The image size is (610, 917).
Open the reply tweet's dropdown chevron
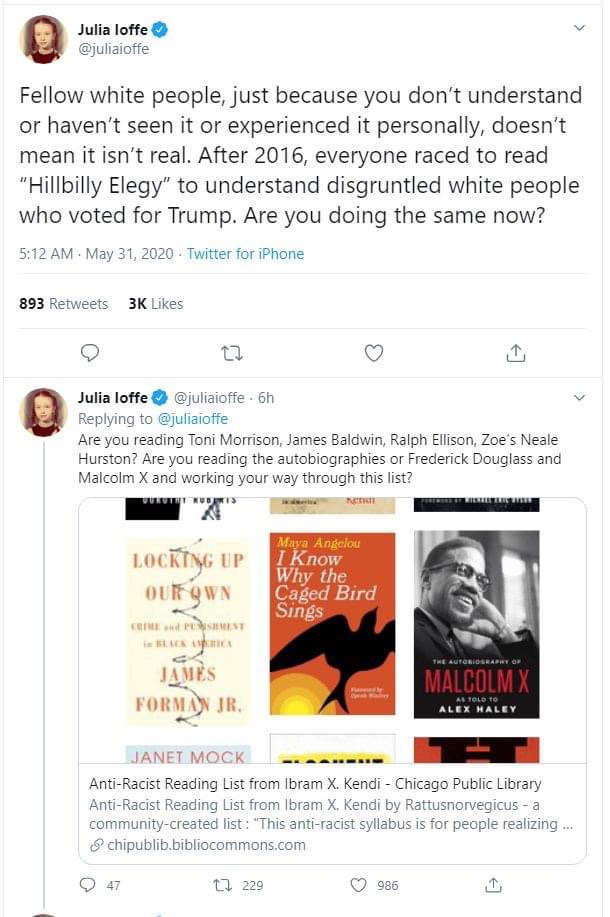click(x=579, y=398)
